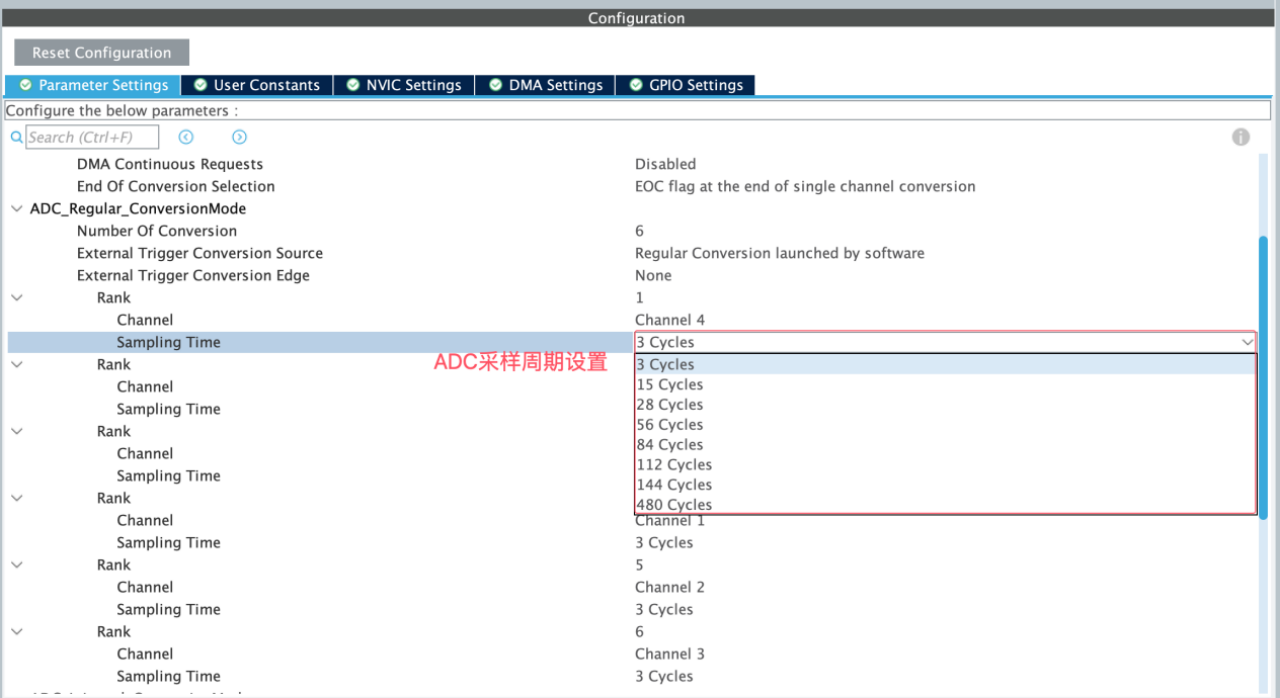Screen dimensions: 1280x698
Task: Open the DMA Settings tab
Action: tap(546, 85)
